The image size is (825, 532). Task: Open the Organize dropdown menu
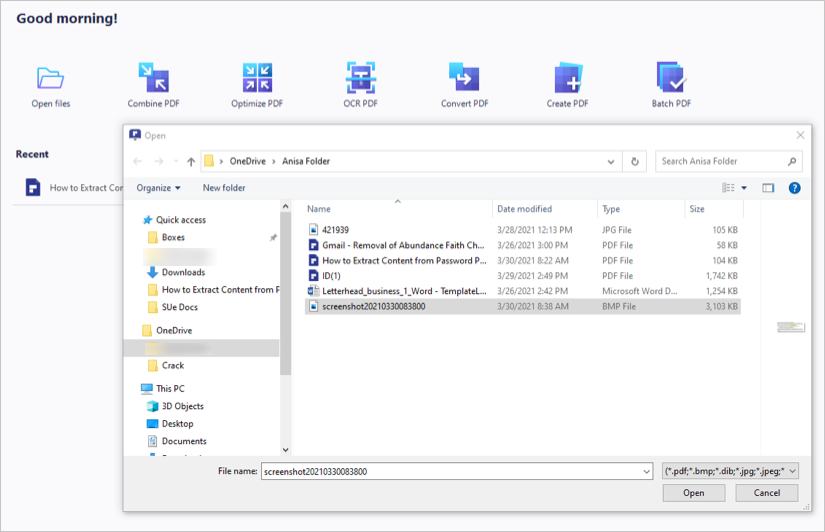159,188
